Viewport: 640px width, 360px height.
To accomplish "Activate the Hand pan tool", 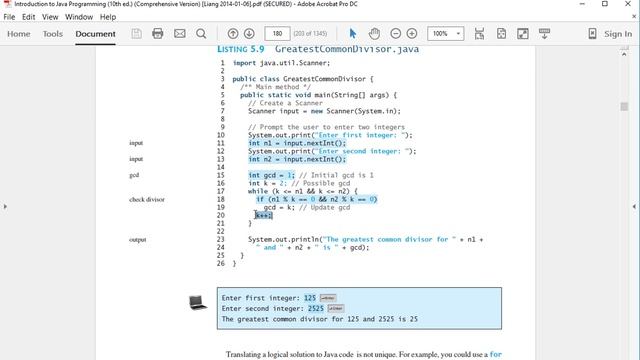I will point(374,33).
